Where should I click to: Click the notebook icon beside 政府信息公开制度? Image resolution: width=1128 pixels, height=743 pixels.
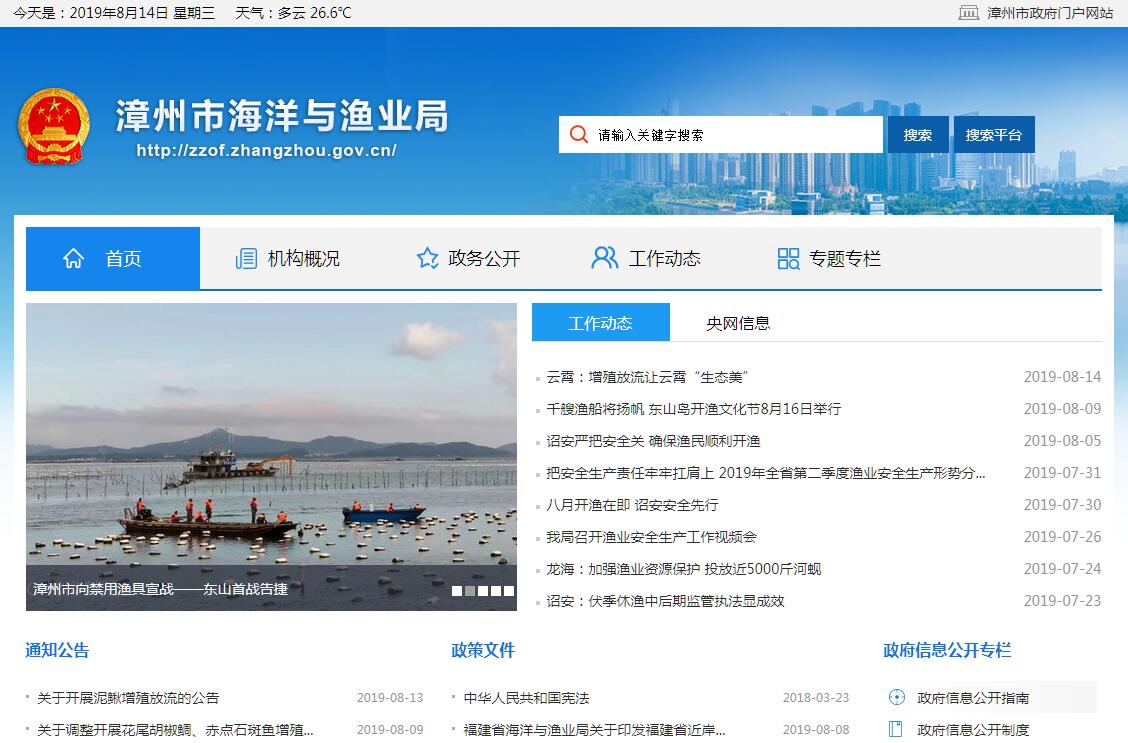coord(896,729)
